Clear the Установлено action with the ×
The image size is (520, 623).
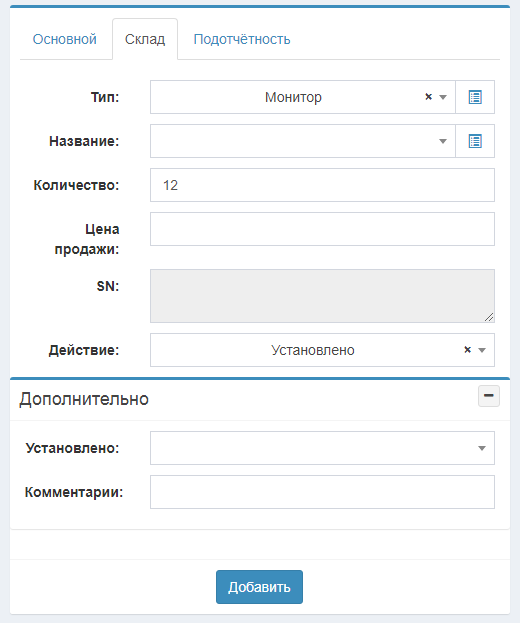click(468, 350)
